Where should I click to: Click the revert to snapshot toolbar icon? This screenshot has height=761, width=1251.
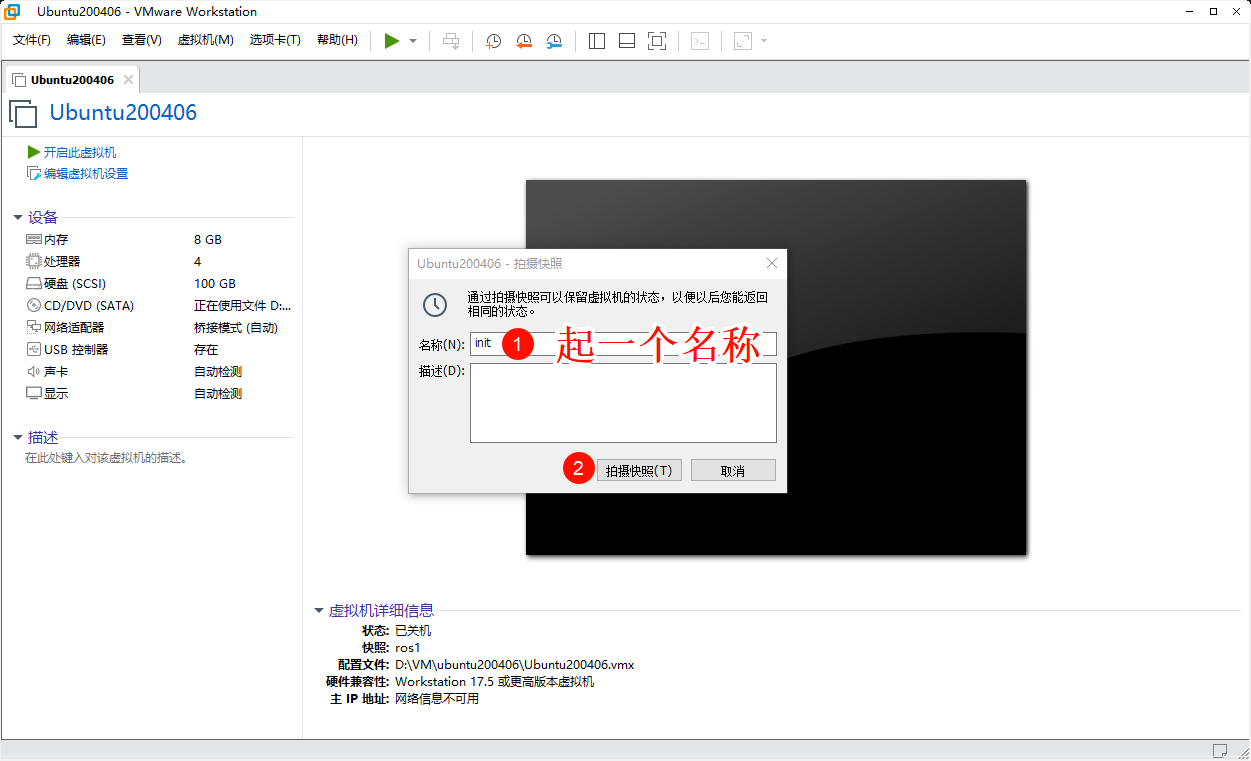click(x=524, y=41)
